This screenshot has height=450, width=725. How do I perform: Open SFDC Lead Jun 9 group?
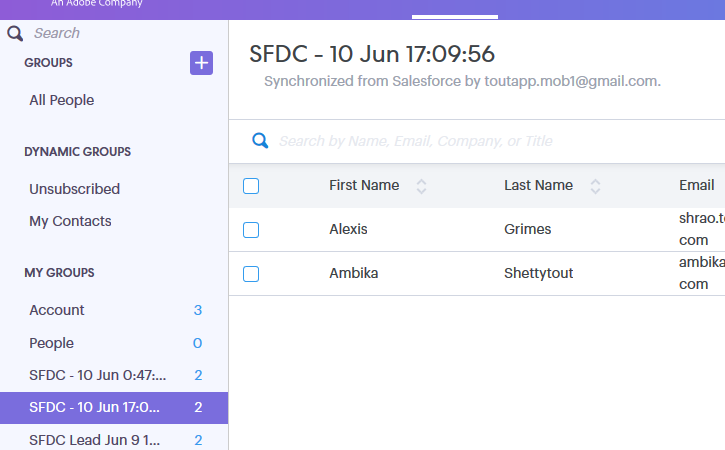click(114, 440)
